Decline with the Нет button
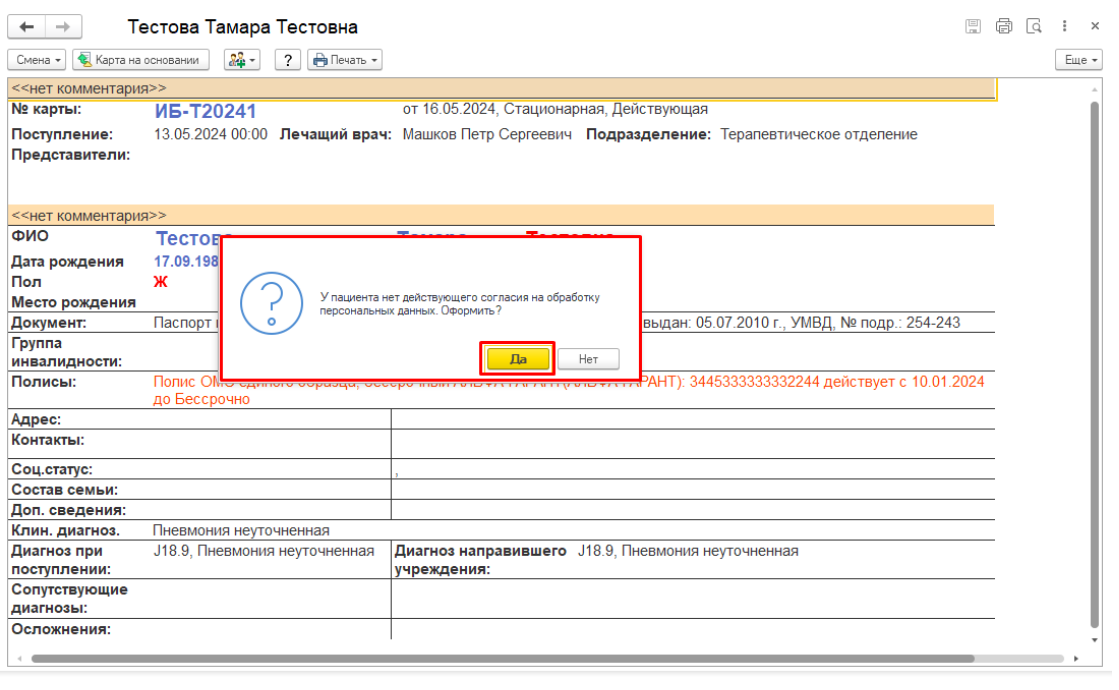 [x=588, y=358]
